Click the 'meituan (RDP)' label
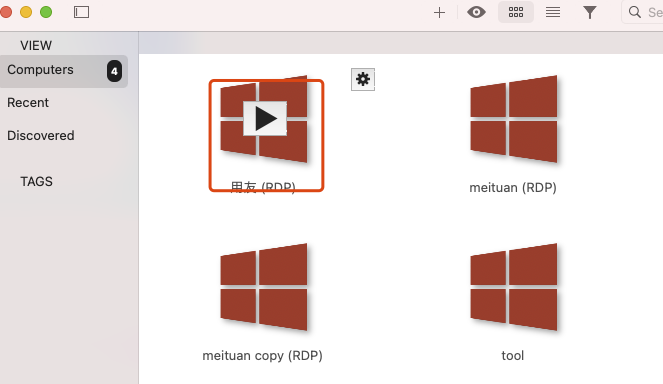 (x=513, y=187)
